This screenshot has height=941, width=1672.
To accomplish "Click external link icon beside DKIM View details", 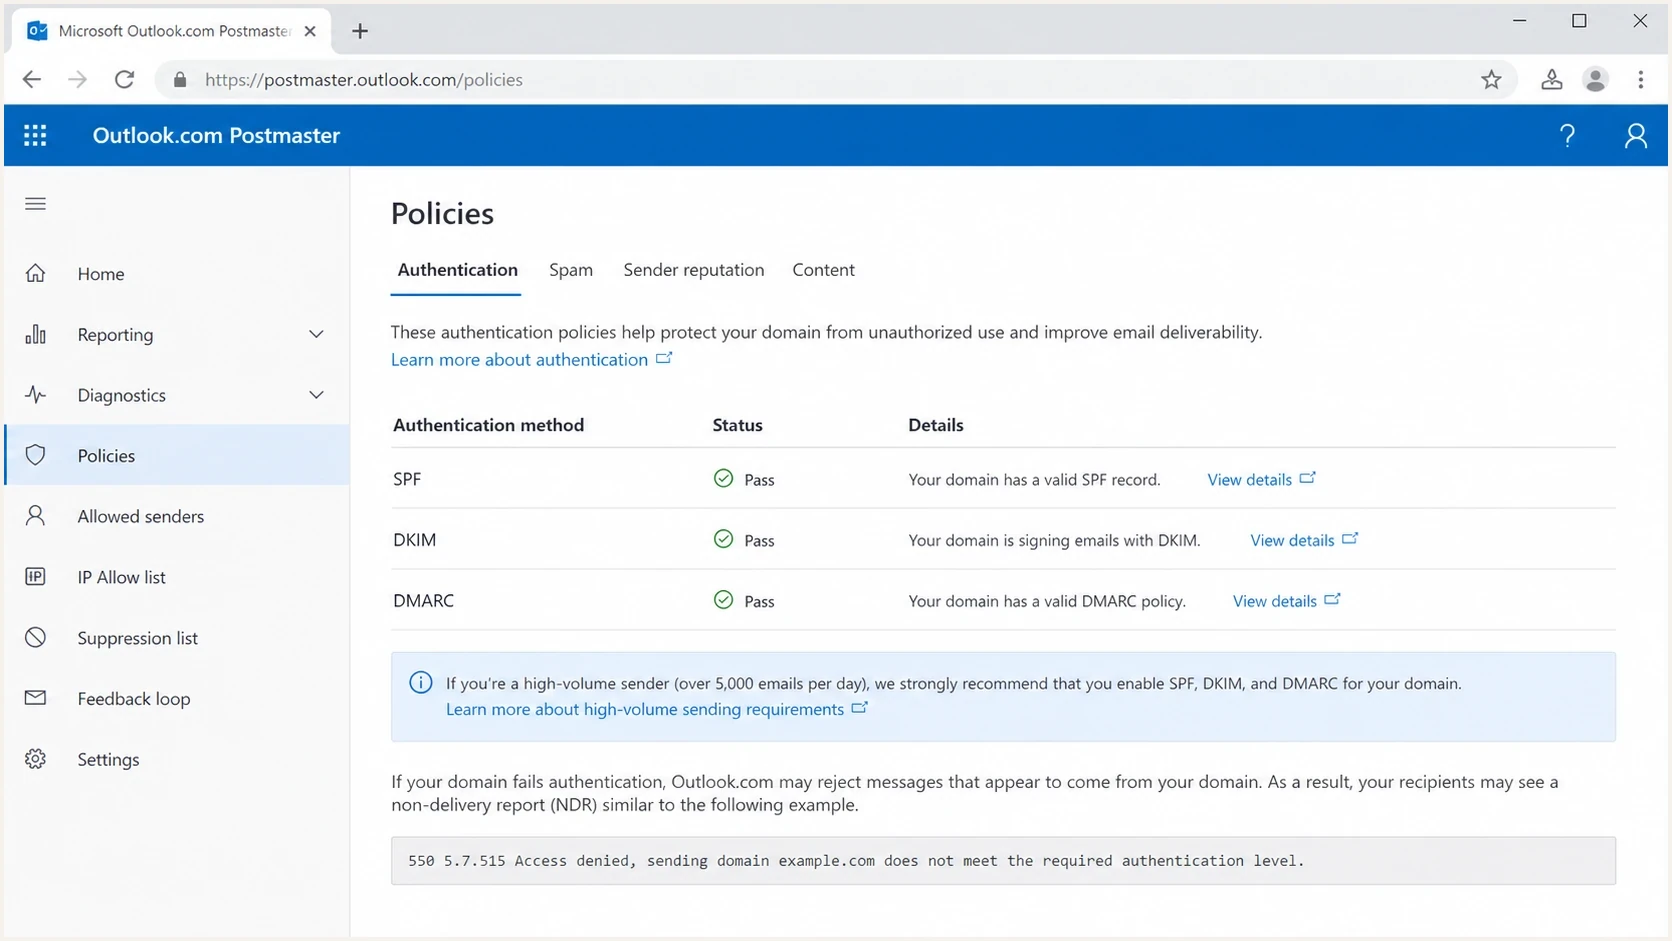I will coord(1351,539).
